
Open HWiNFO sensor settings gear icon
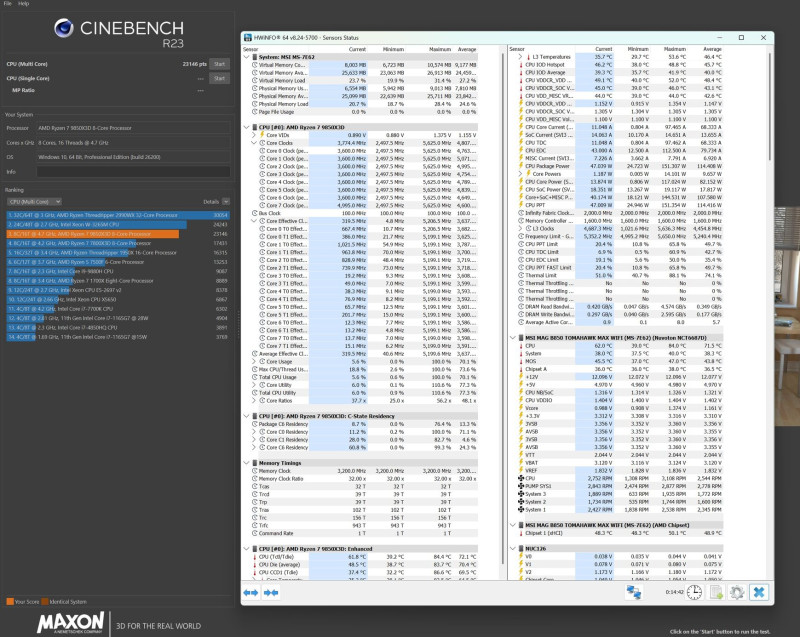[737, 593]
